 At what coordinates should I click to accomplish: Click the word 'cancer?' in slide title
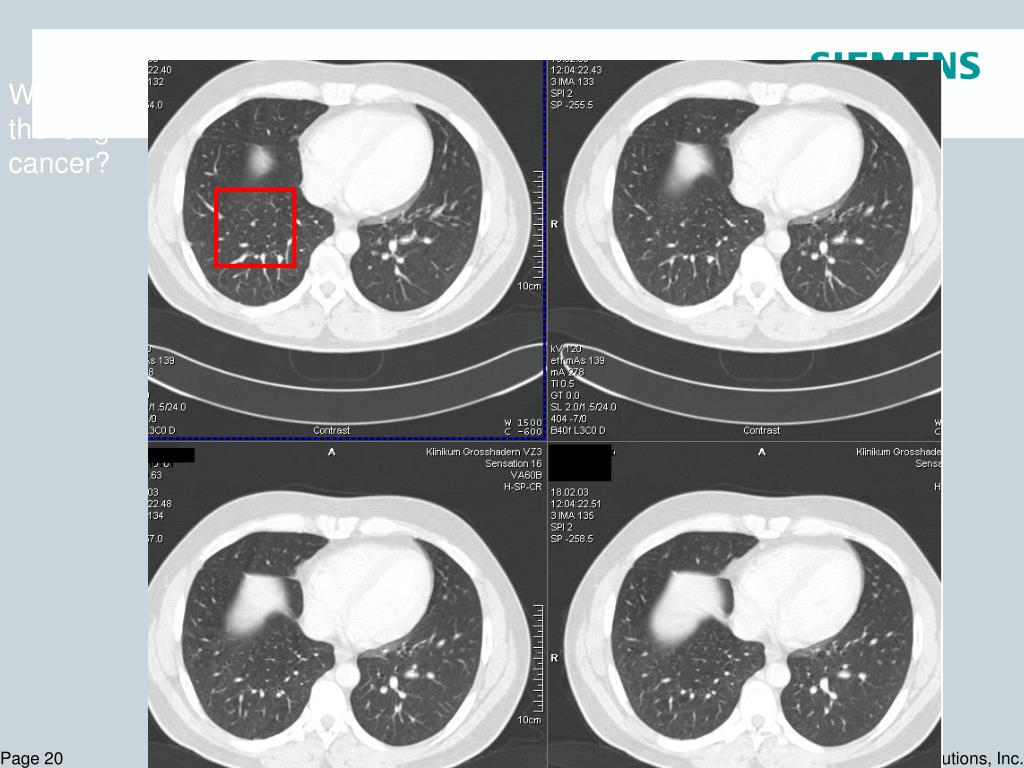click(59, 163)
